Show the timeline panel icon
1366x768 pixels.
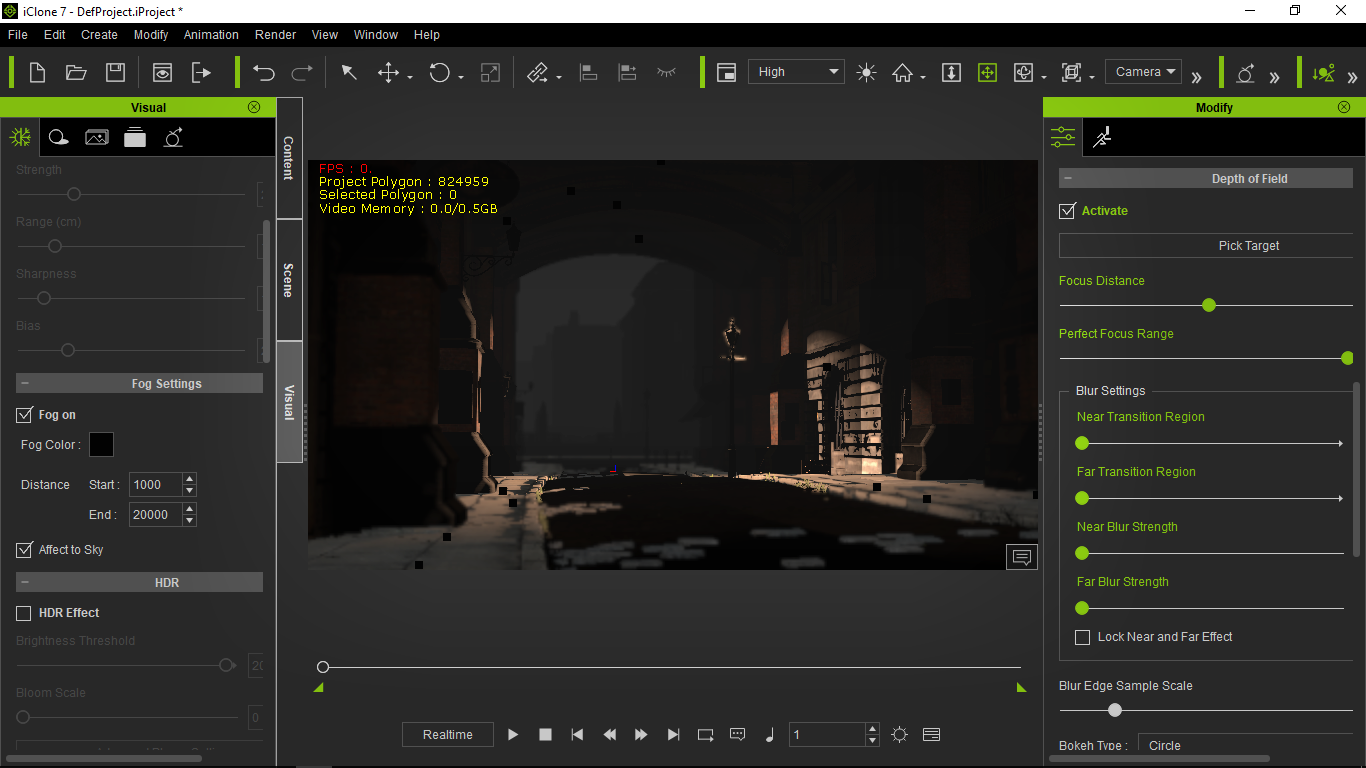[x=931, y=735]
